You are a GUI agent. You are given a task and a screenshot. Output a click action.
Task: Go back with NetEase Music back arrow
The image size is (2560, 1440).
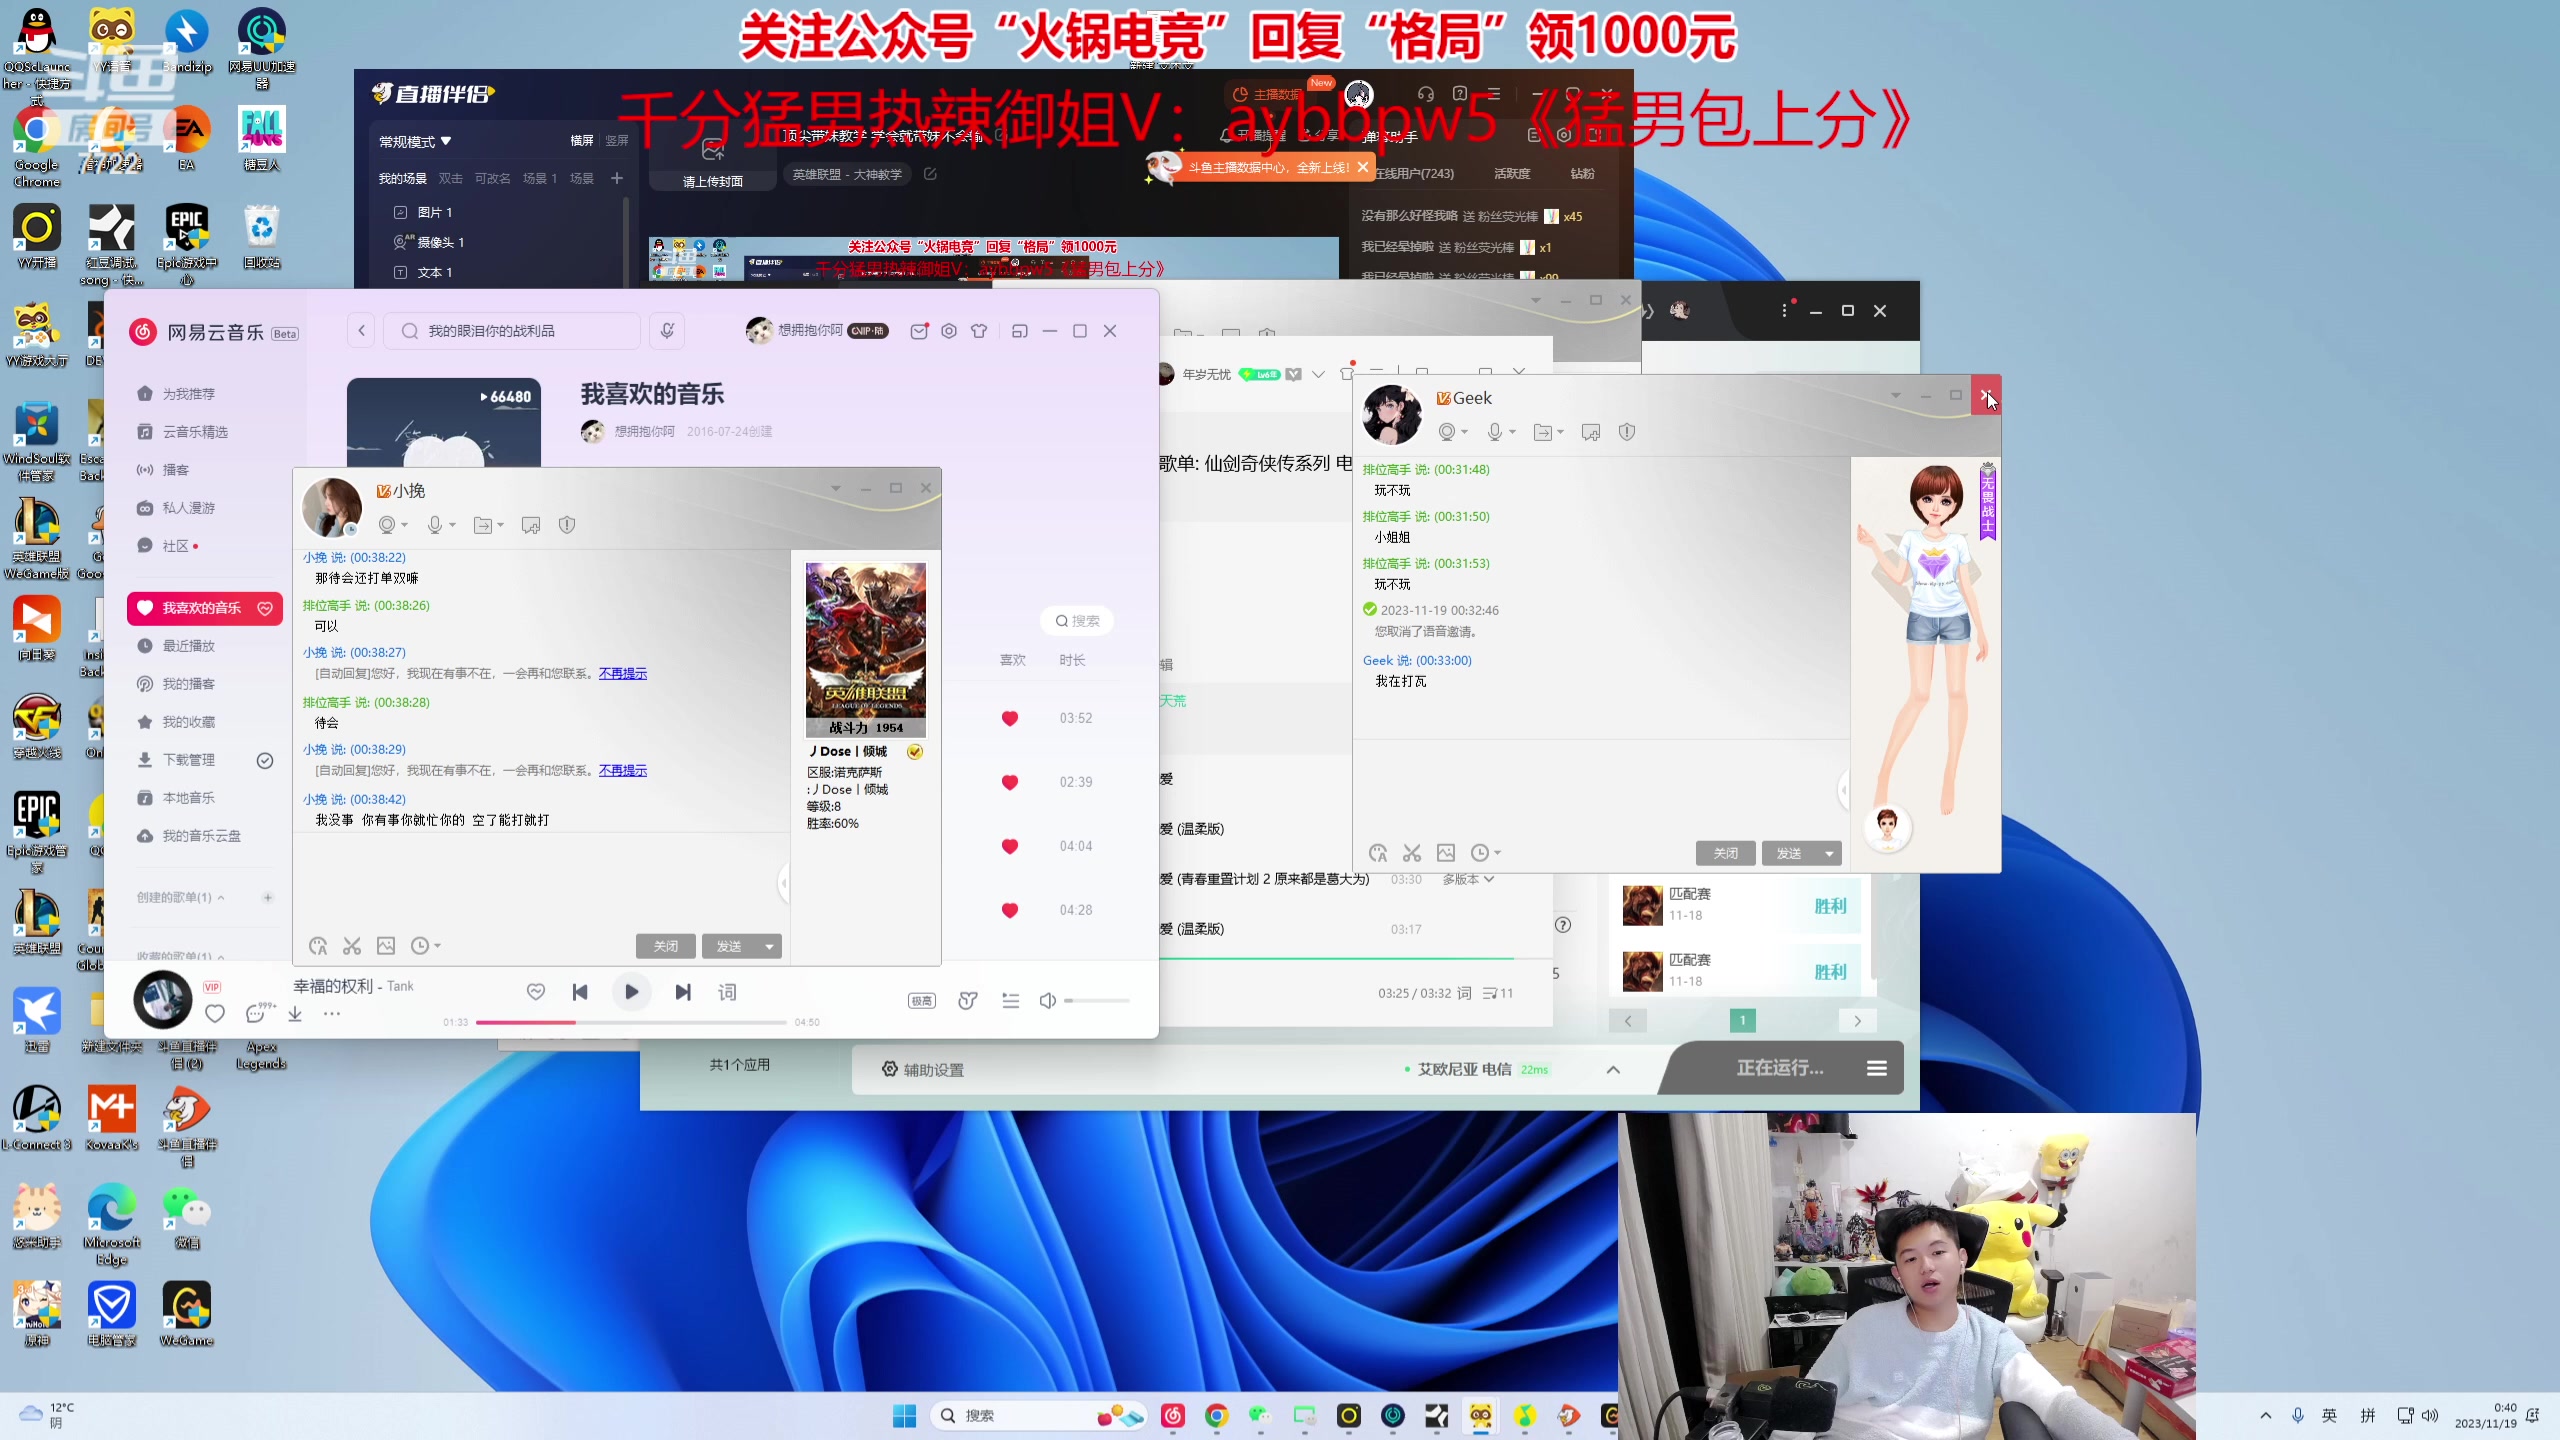(362, 331)
